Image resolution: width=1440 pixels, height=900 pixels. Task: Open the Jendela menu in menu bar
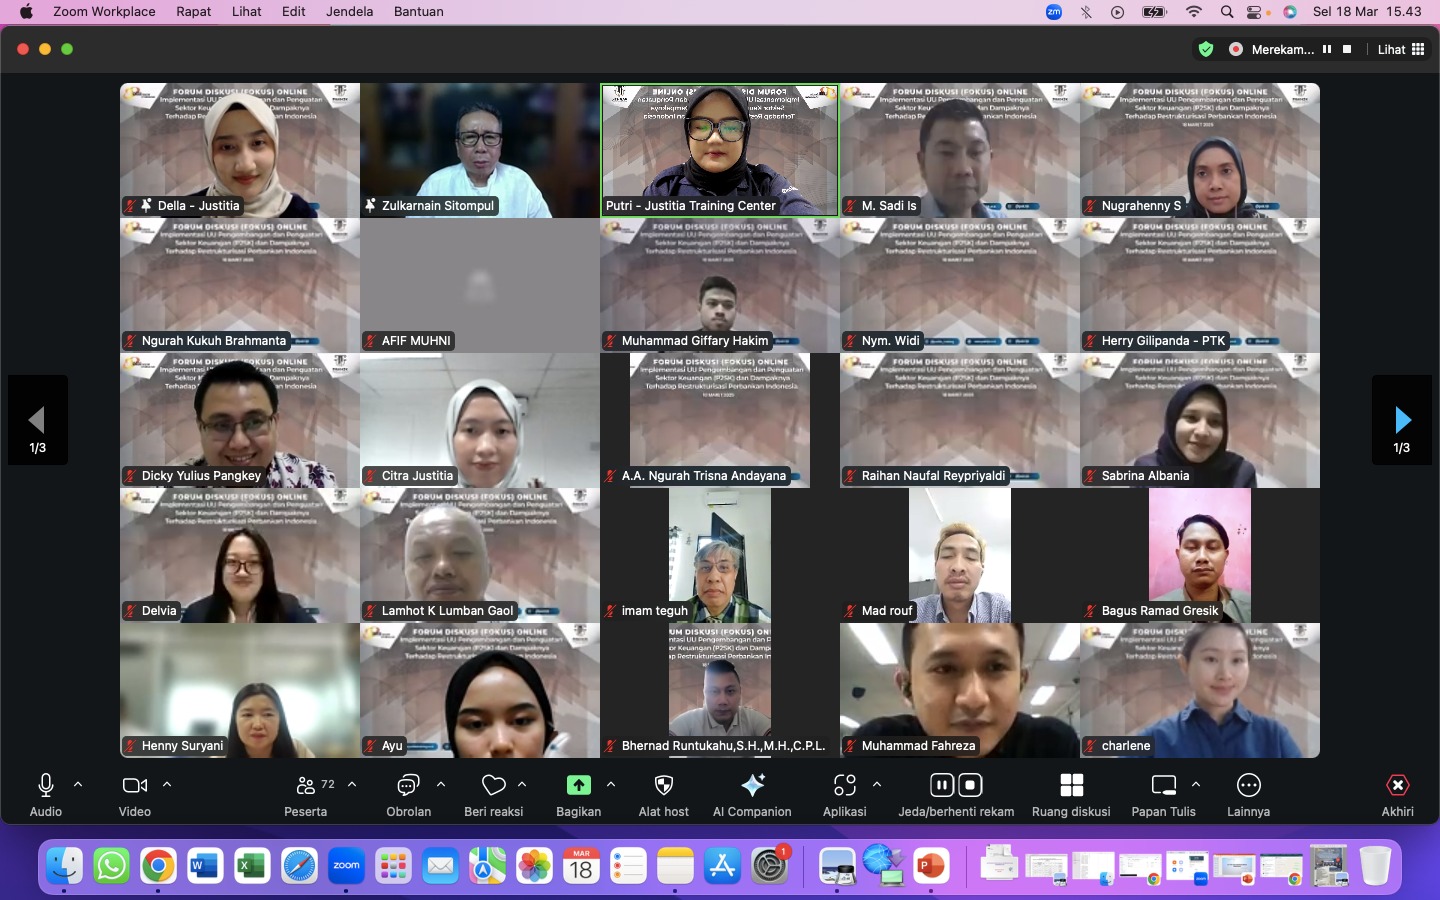[x=349, y=12]
